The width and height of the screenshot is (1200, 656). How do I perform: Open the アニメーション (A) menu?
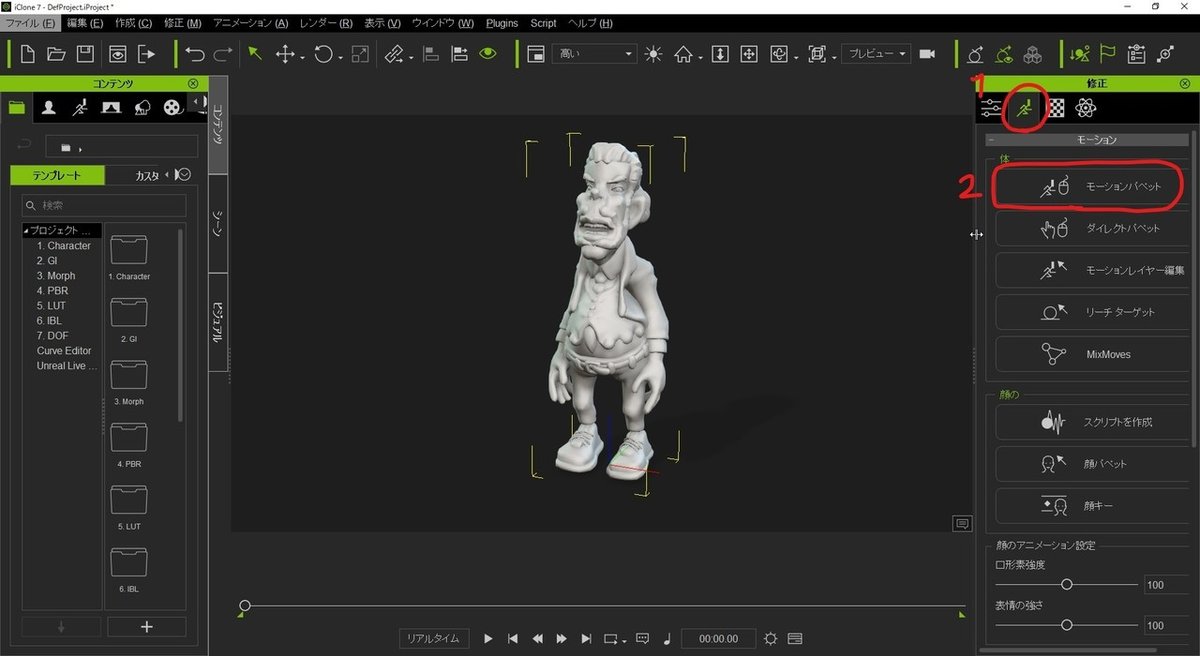point(250,22)
